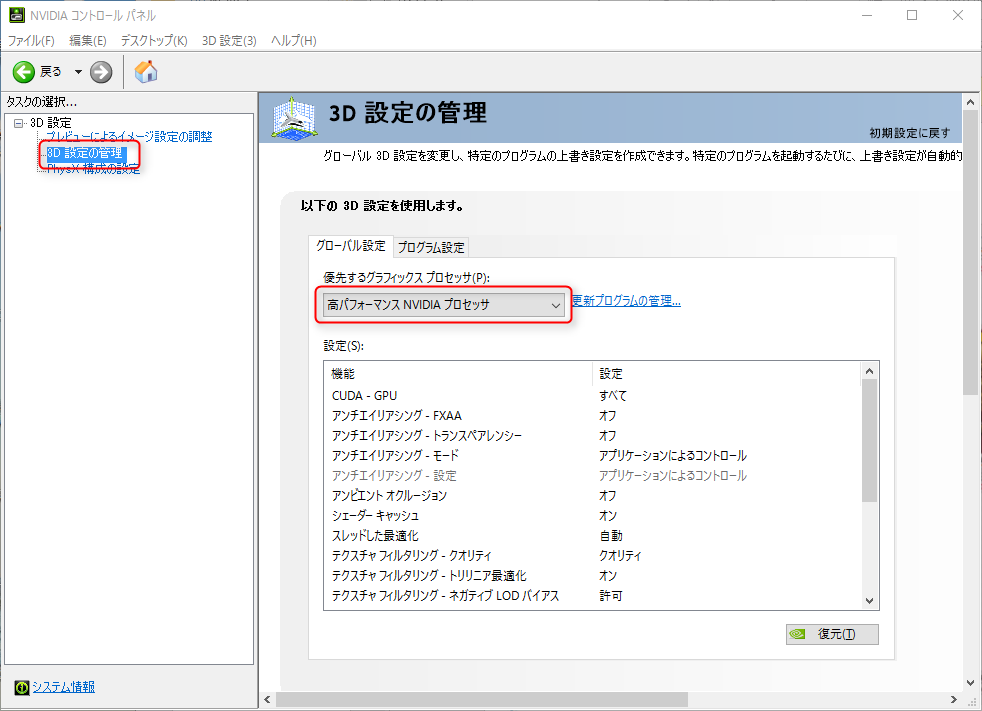This screenshot has height=711, width=982.
Task: Minimize the NVIDIA コントロール パネル window
Action: click(x=867, y=15)
